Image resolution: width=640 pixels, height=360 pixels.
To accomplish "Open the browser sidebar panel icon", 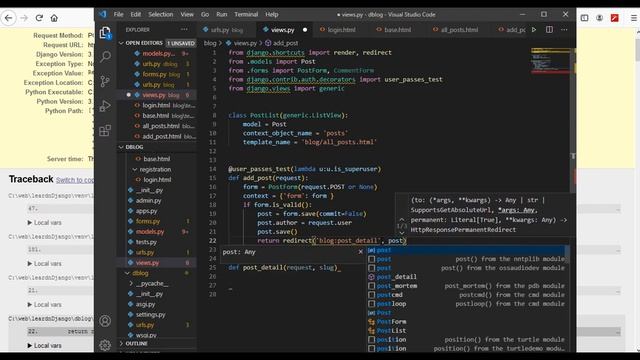I will pyautogui.click(x=584, y=18).
